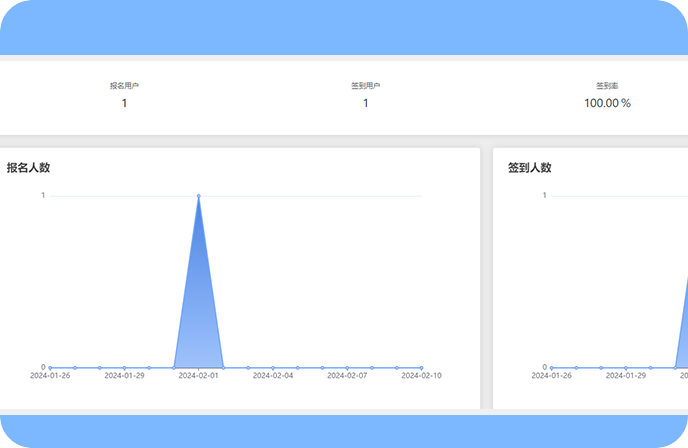688x448 pixels.
Task: Click the 100.00 % sign-in rate value
Action: coord(607,103)
